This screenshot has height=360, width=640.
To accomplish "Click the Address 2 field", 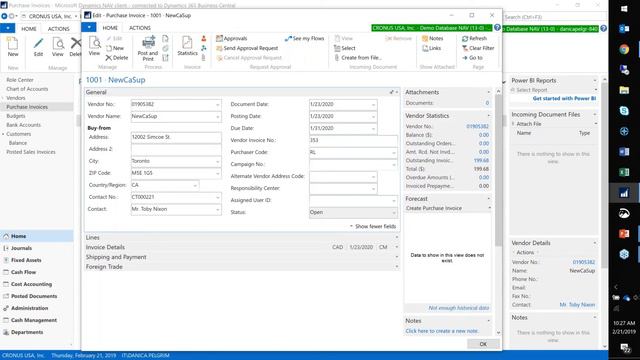I will pyautogui.click(x=176, y=149).
